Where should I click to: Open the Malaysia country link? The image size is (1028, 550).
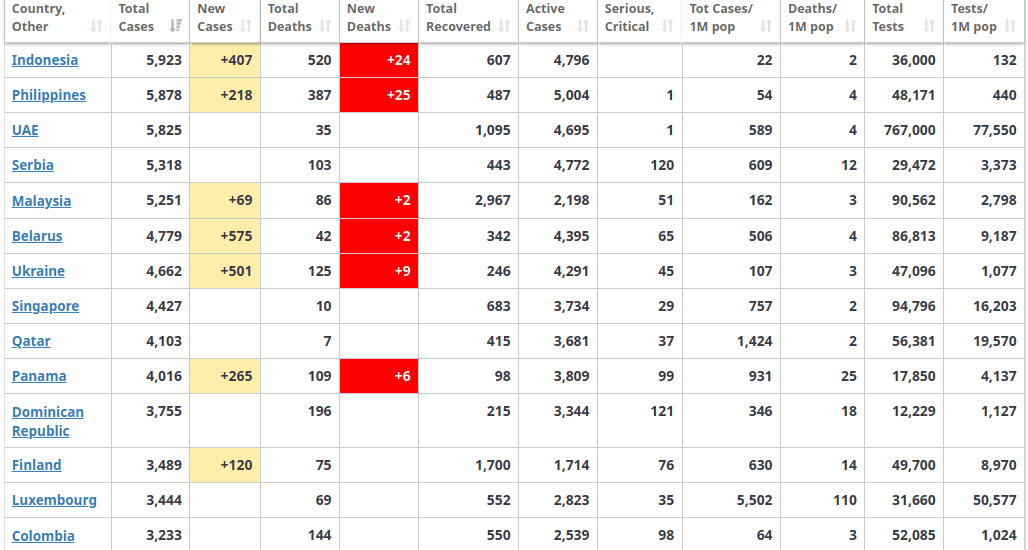41,201
